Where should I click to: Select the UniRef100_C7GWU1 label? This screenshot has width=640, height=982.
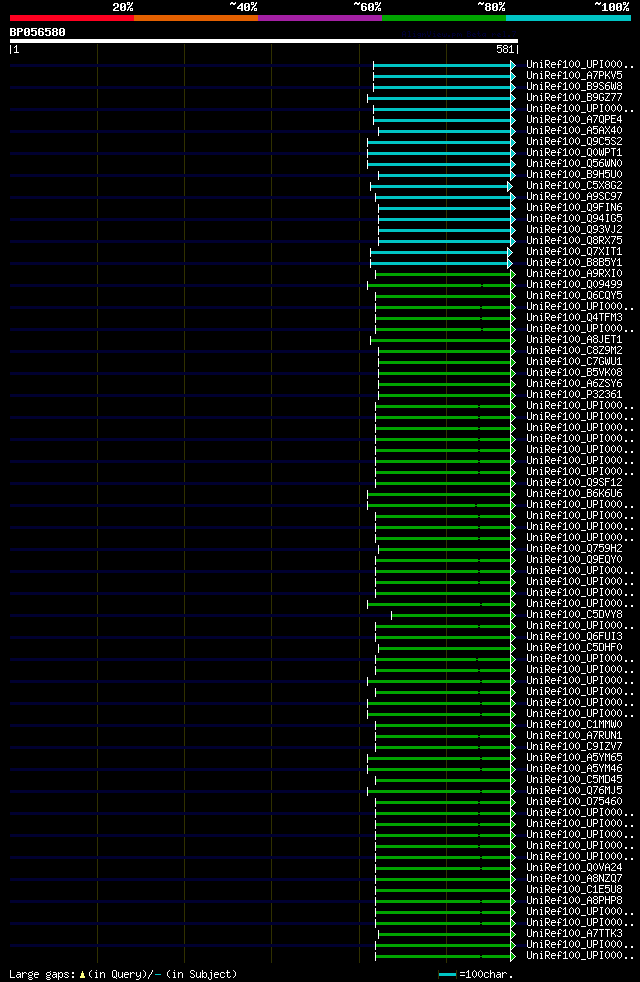click(x=574, y=362)
